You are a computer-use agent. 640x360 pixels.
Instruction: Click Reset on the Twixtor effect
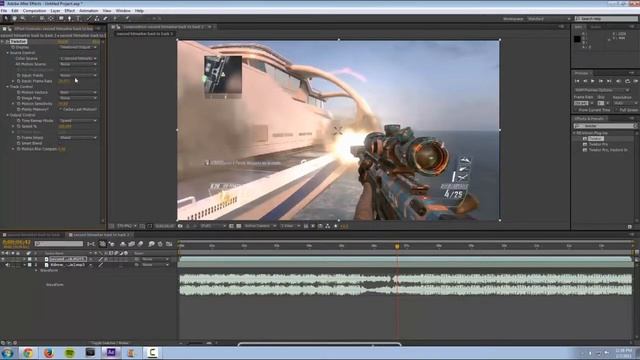click(63, 42)
